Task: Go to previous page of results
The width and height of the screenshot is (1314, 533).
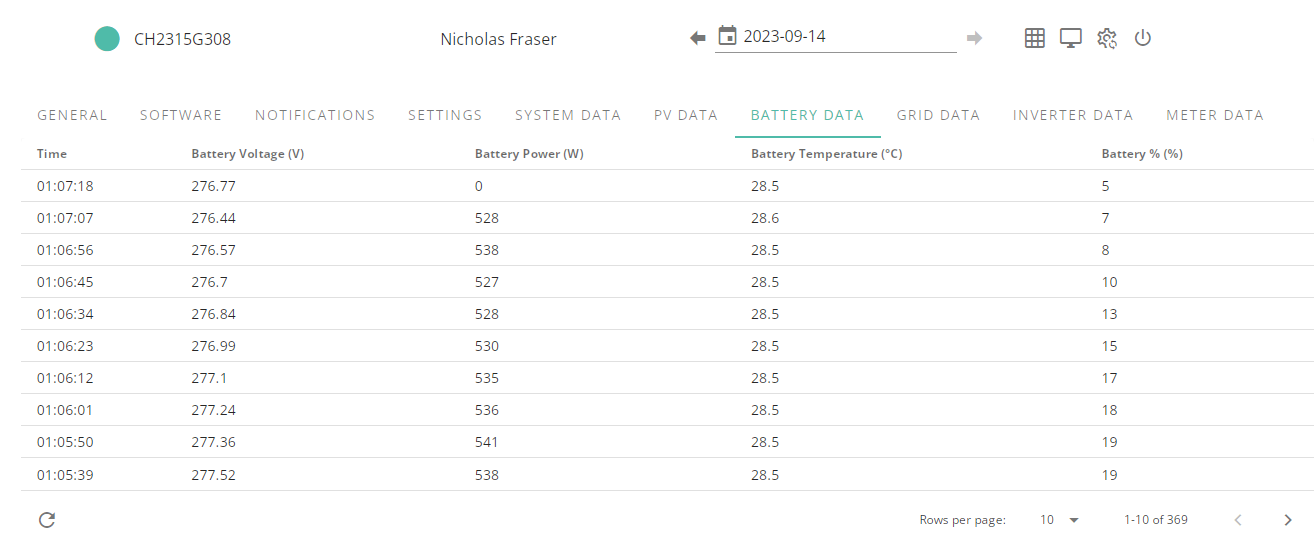Action: [1238, 520]
